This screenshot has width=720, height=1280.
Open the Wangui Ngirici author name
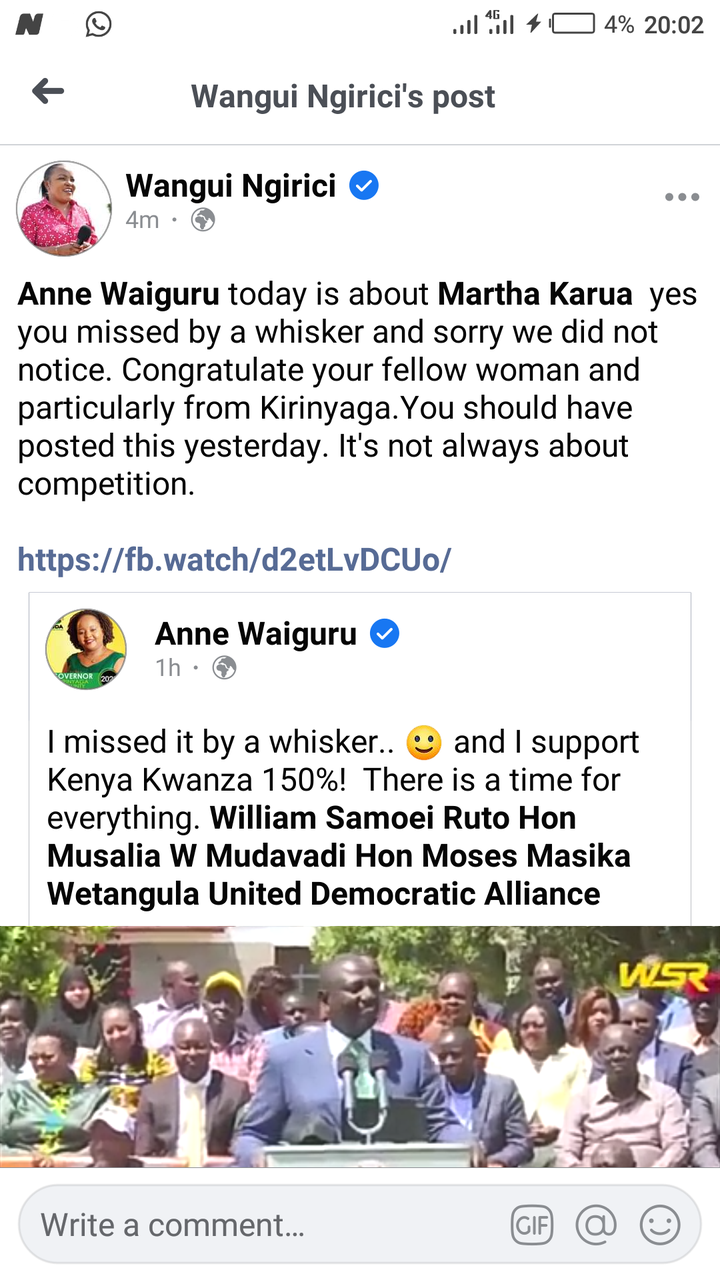pos(231,186)
